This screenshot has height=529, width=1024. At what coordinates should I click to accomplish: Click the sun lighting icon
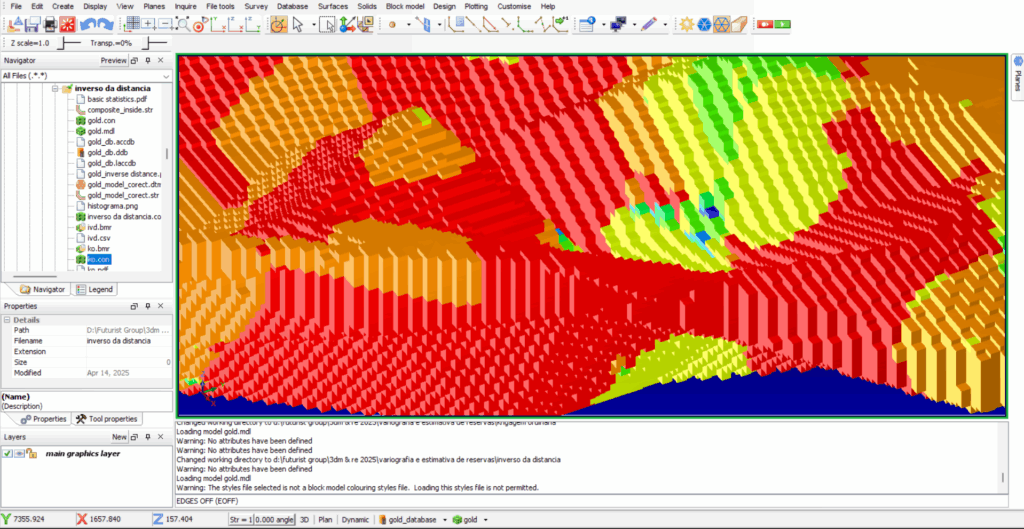click(686, 25)
